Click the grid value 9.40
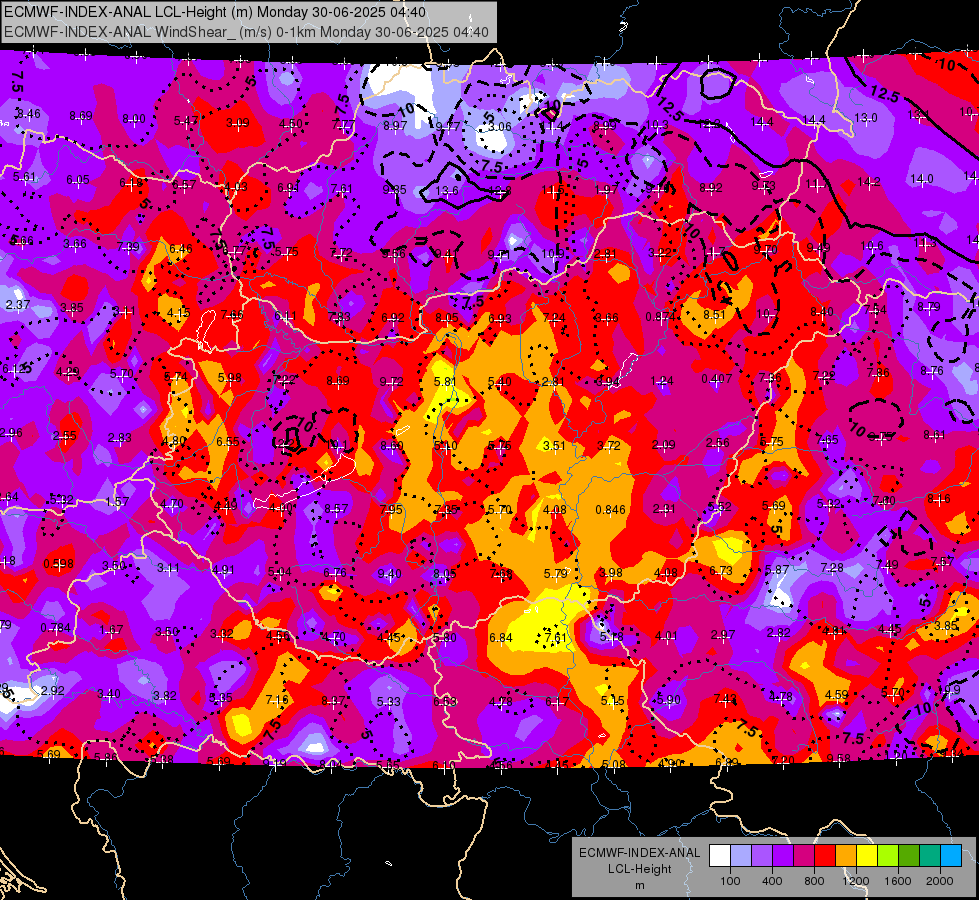The image size is (979, 900). click(x=390, y=574)
